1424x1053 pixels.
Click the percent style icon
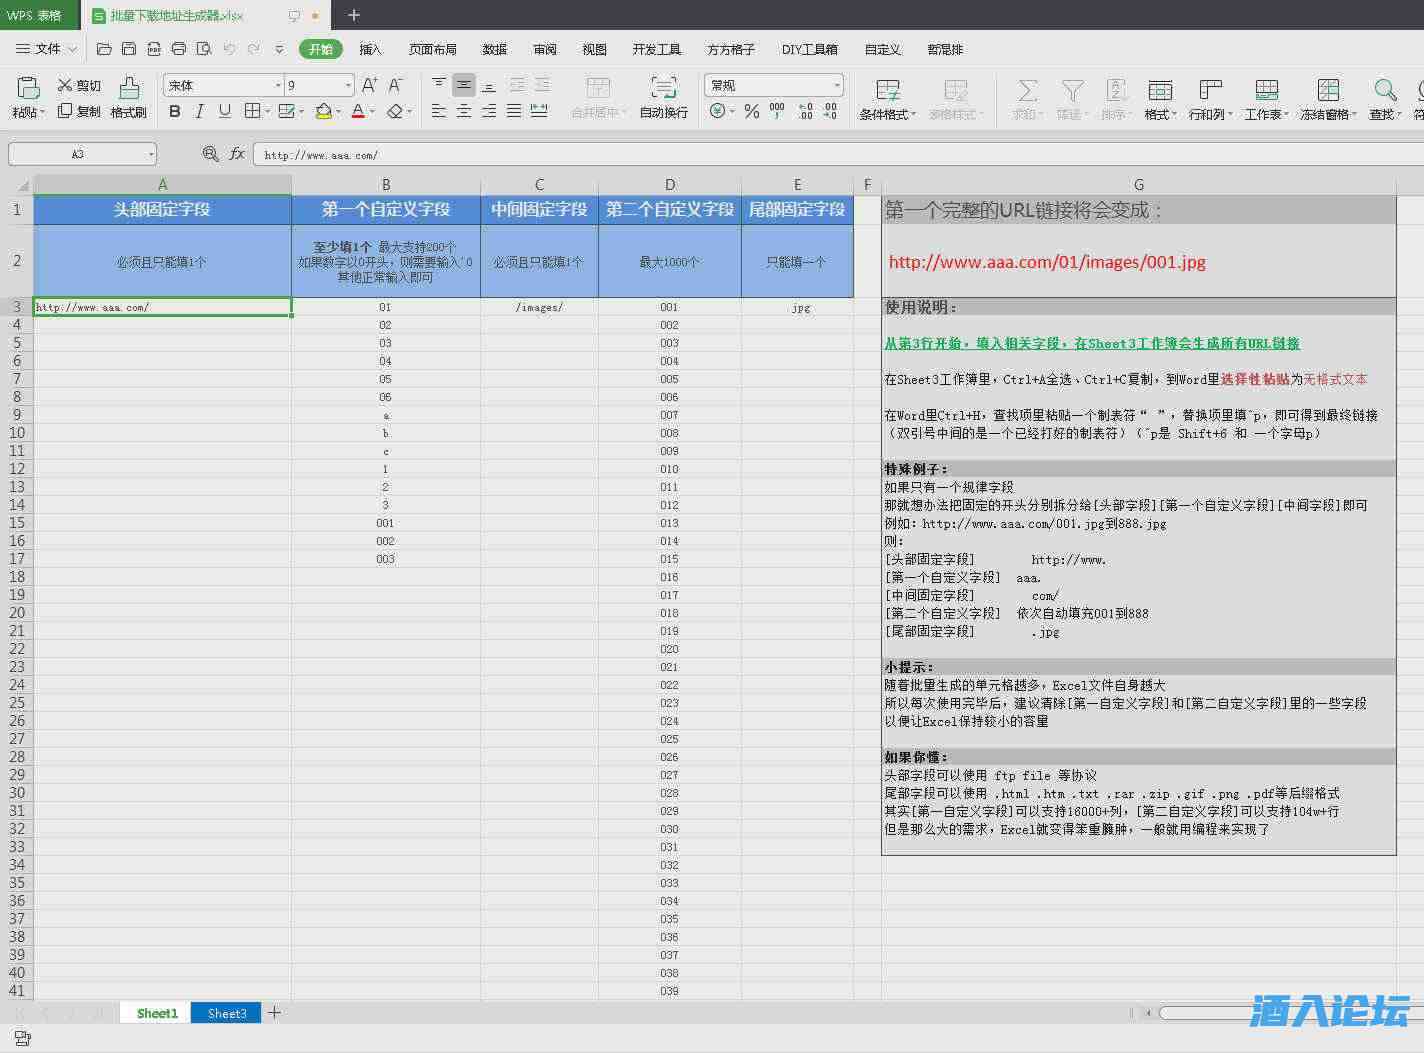point(752,111)
